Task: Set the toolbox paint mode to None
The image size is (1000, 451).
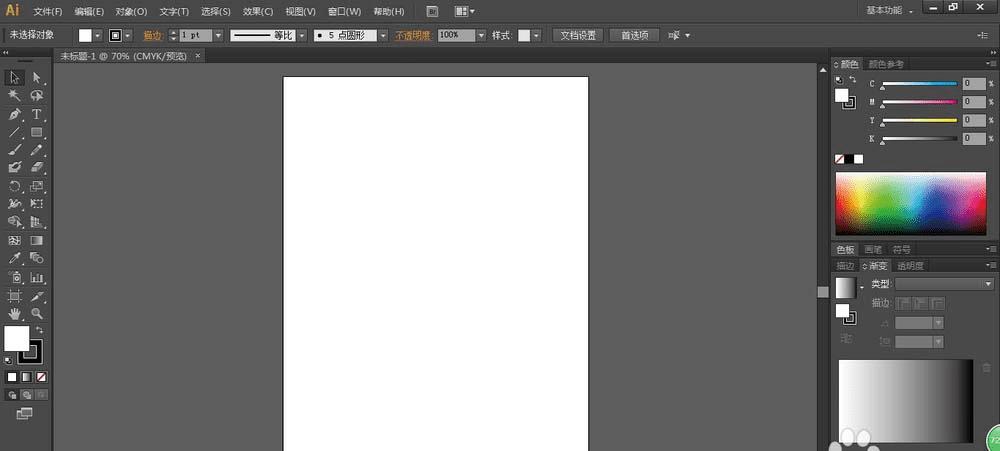Action: (x=41, y=377)
